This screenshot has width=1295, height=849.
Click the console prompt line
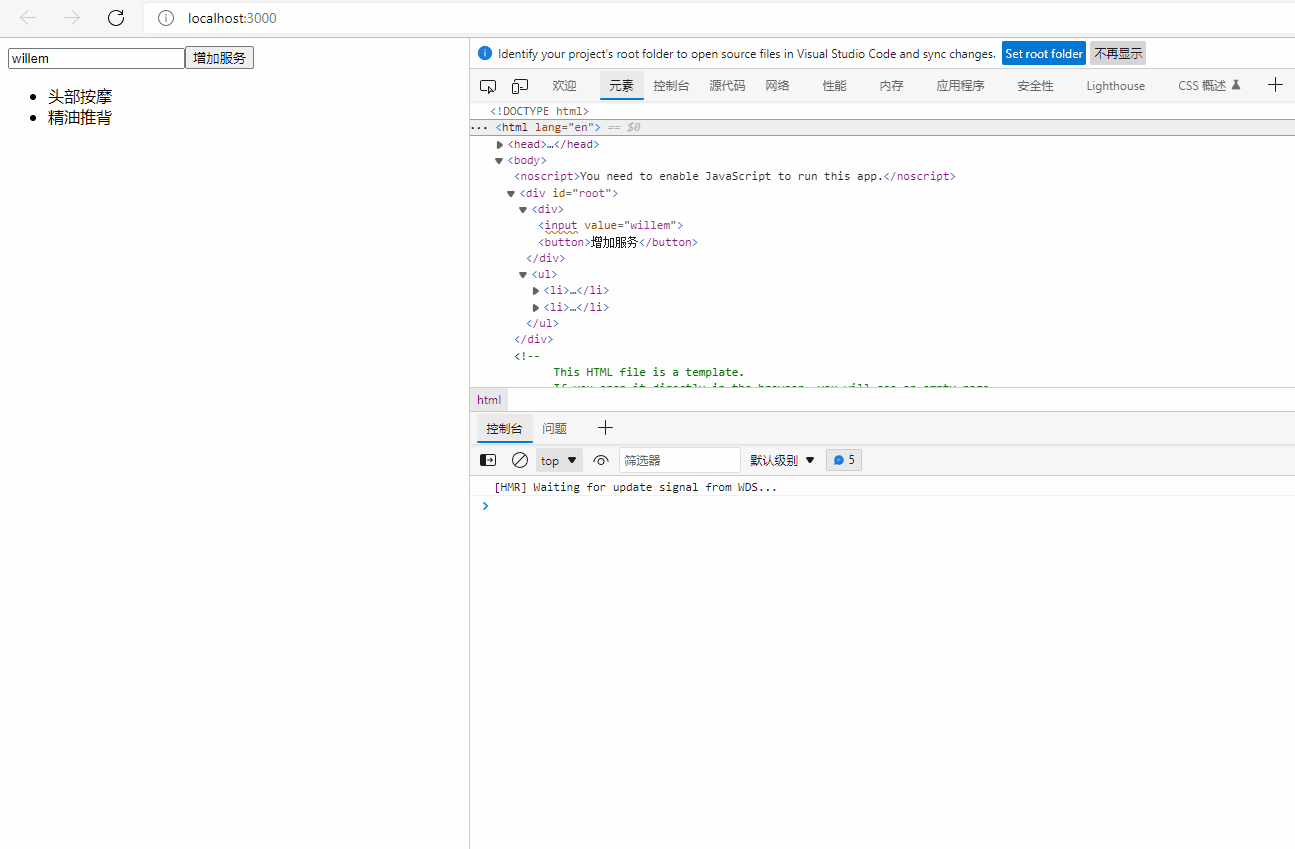882,506
